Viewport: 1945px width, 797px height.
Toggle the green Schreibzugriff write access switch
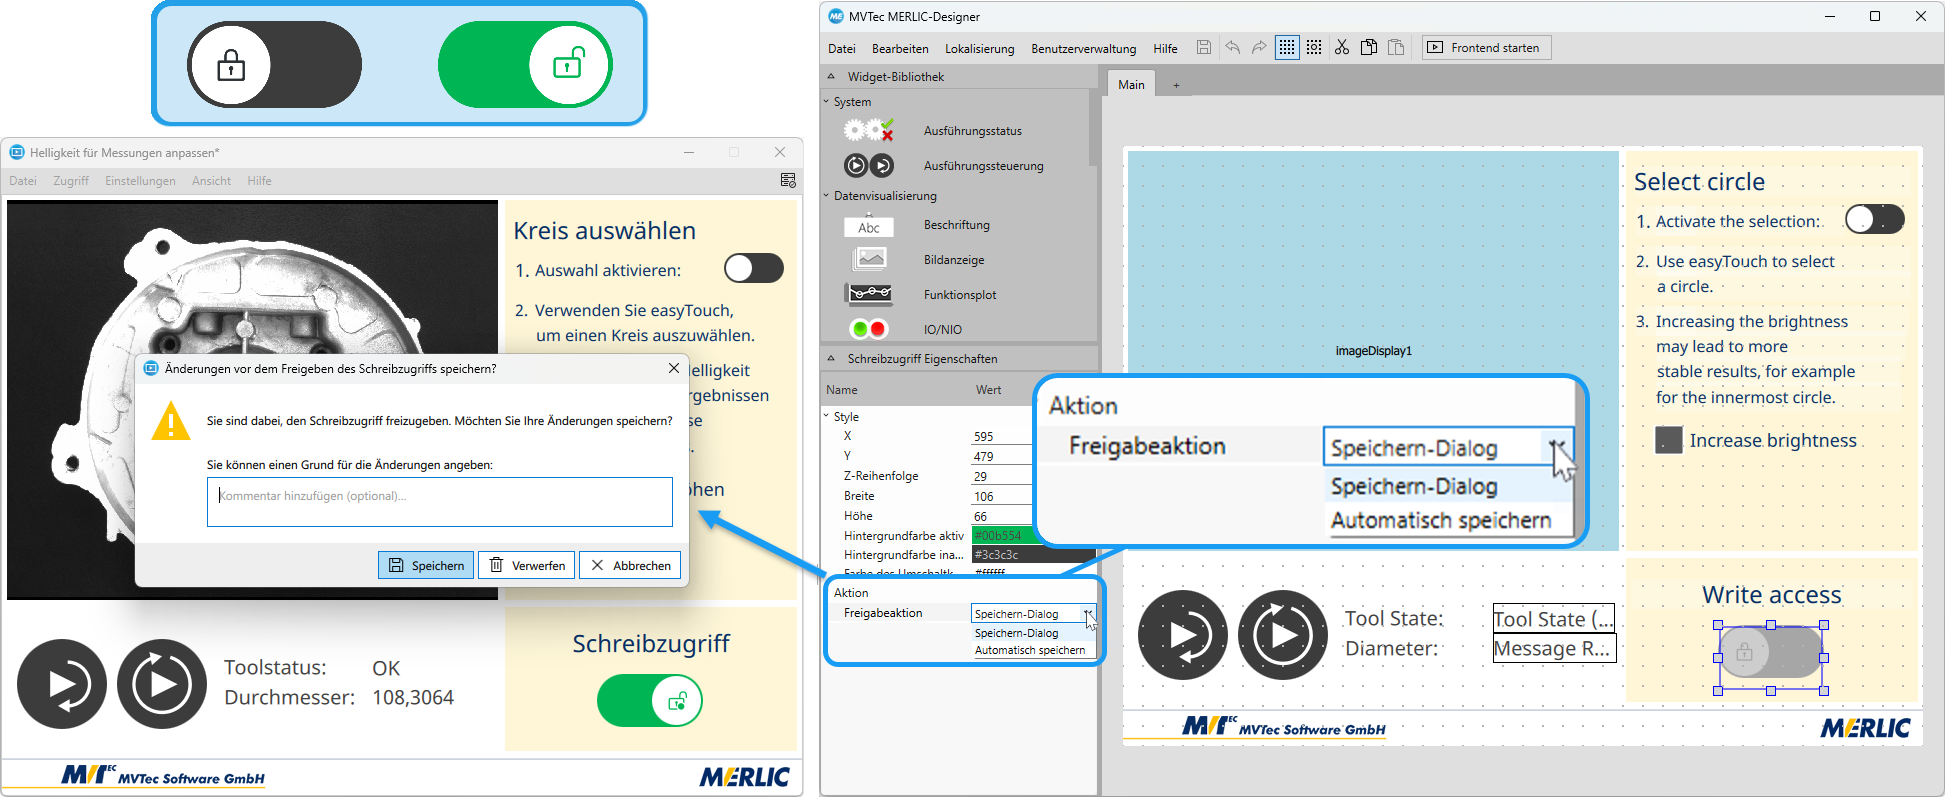650,701
